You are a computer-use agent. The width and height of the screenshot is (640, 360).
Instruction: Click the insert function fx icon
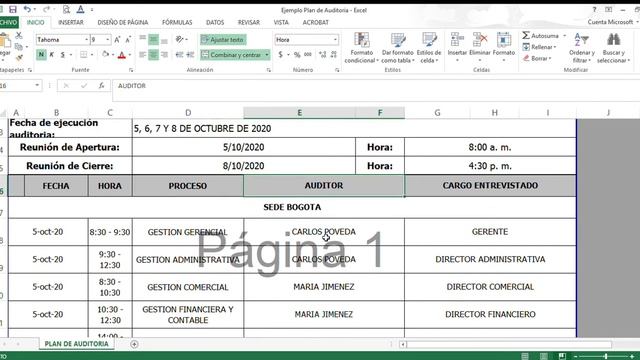101,86
